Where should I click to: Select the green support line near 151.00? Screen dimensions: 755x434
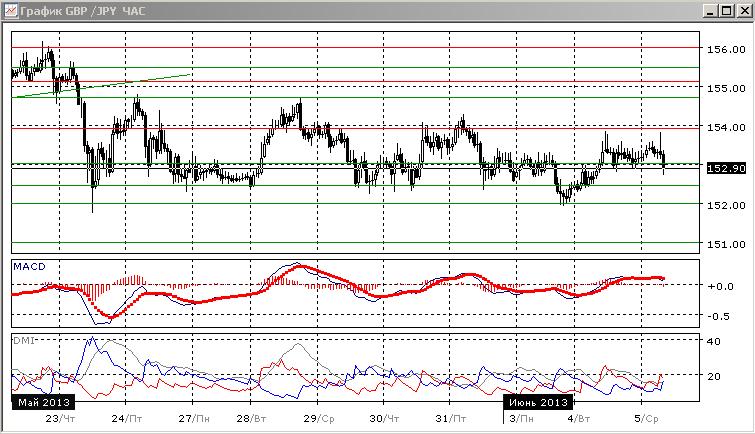click(355, 243)
